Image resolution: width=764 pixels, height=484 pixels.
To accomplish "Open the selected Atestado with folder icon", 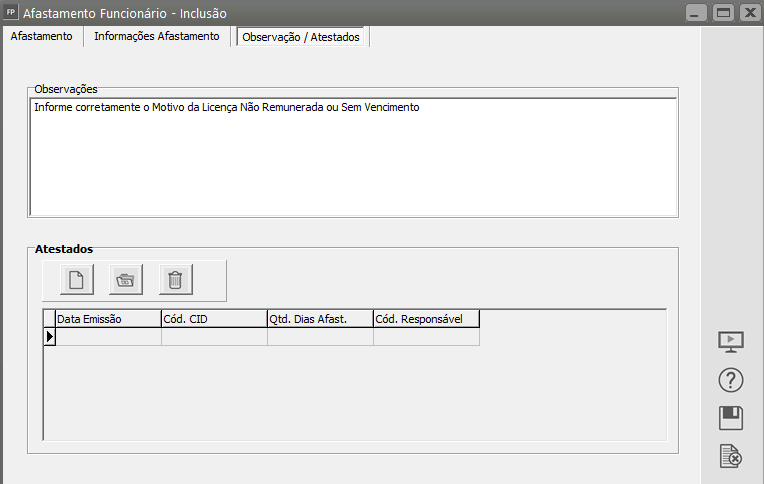I will (125, 280).
